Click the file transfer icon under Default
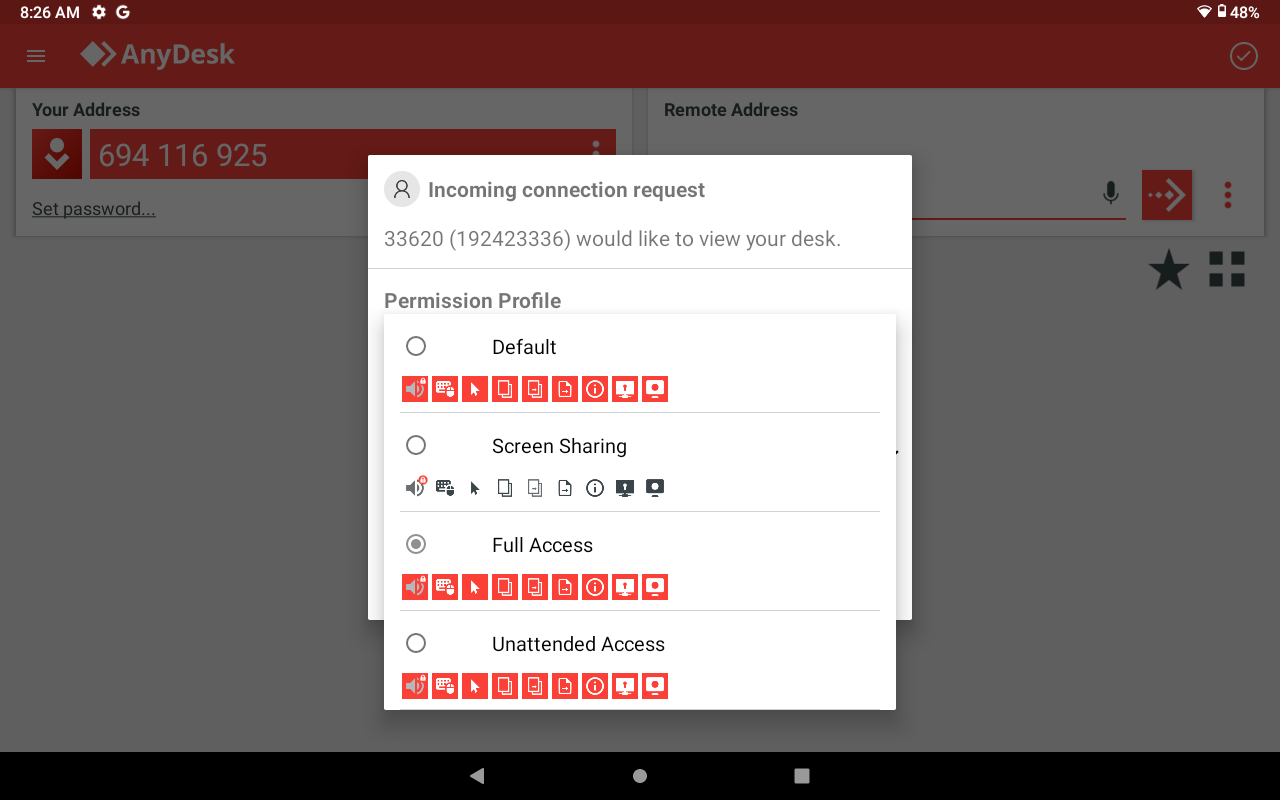The image size is (1280, 800). tap(565, 389)
